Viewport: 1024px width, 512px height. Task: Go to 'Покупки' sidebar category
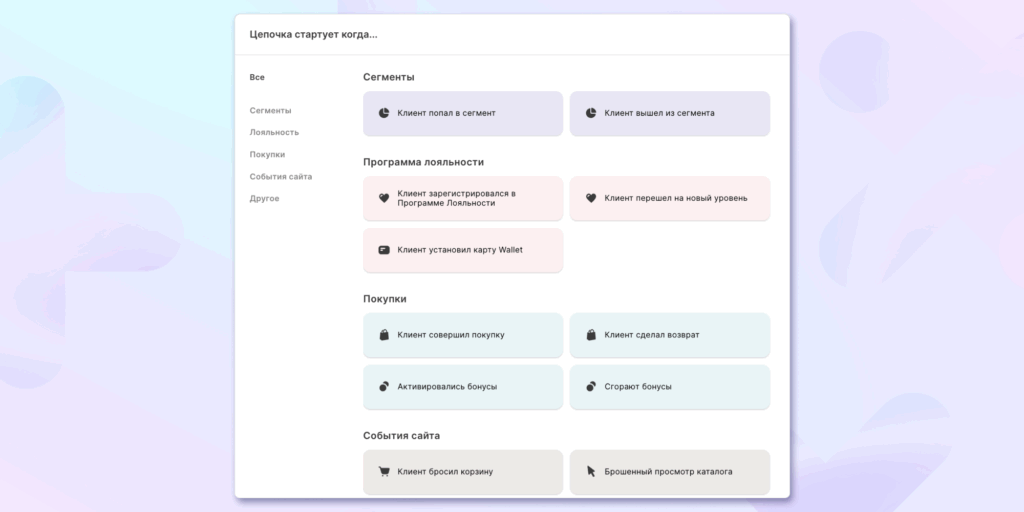(267, 154)
